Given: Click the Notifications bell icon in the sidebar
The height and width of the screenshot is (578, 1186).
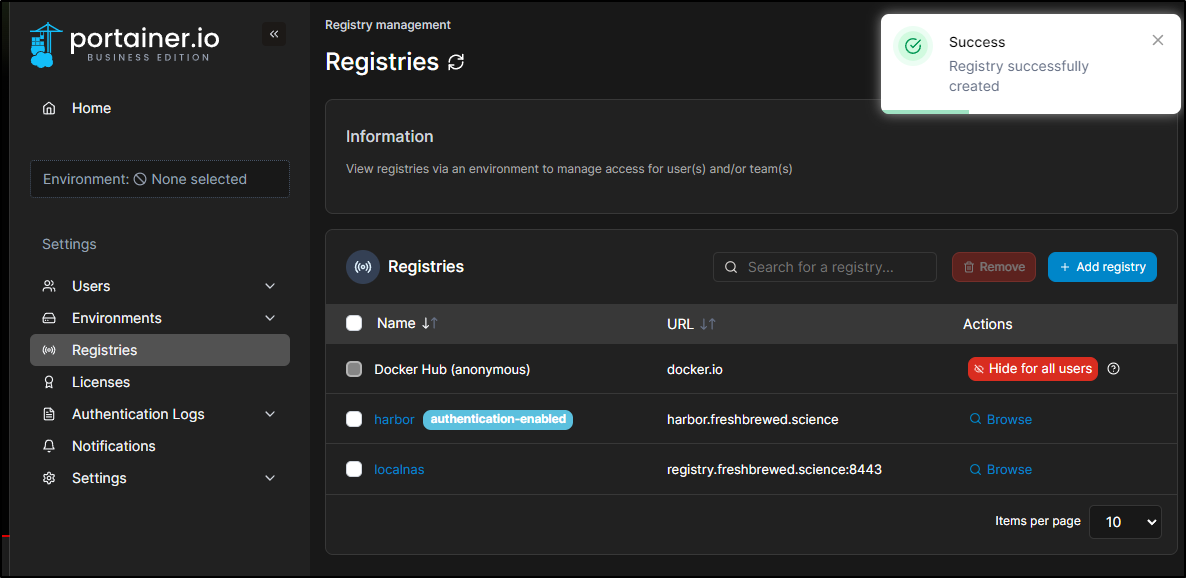Looking at the screenshot, I should coord(49,446).
